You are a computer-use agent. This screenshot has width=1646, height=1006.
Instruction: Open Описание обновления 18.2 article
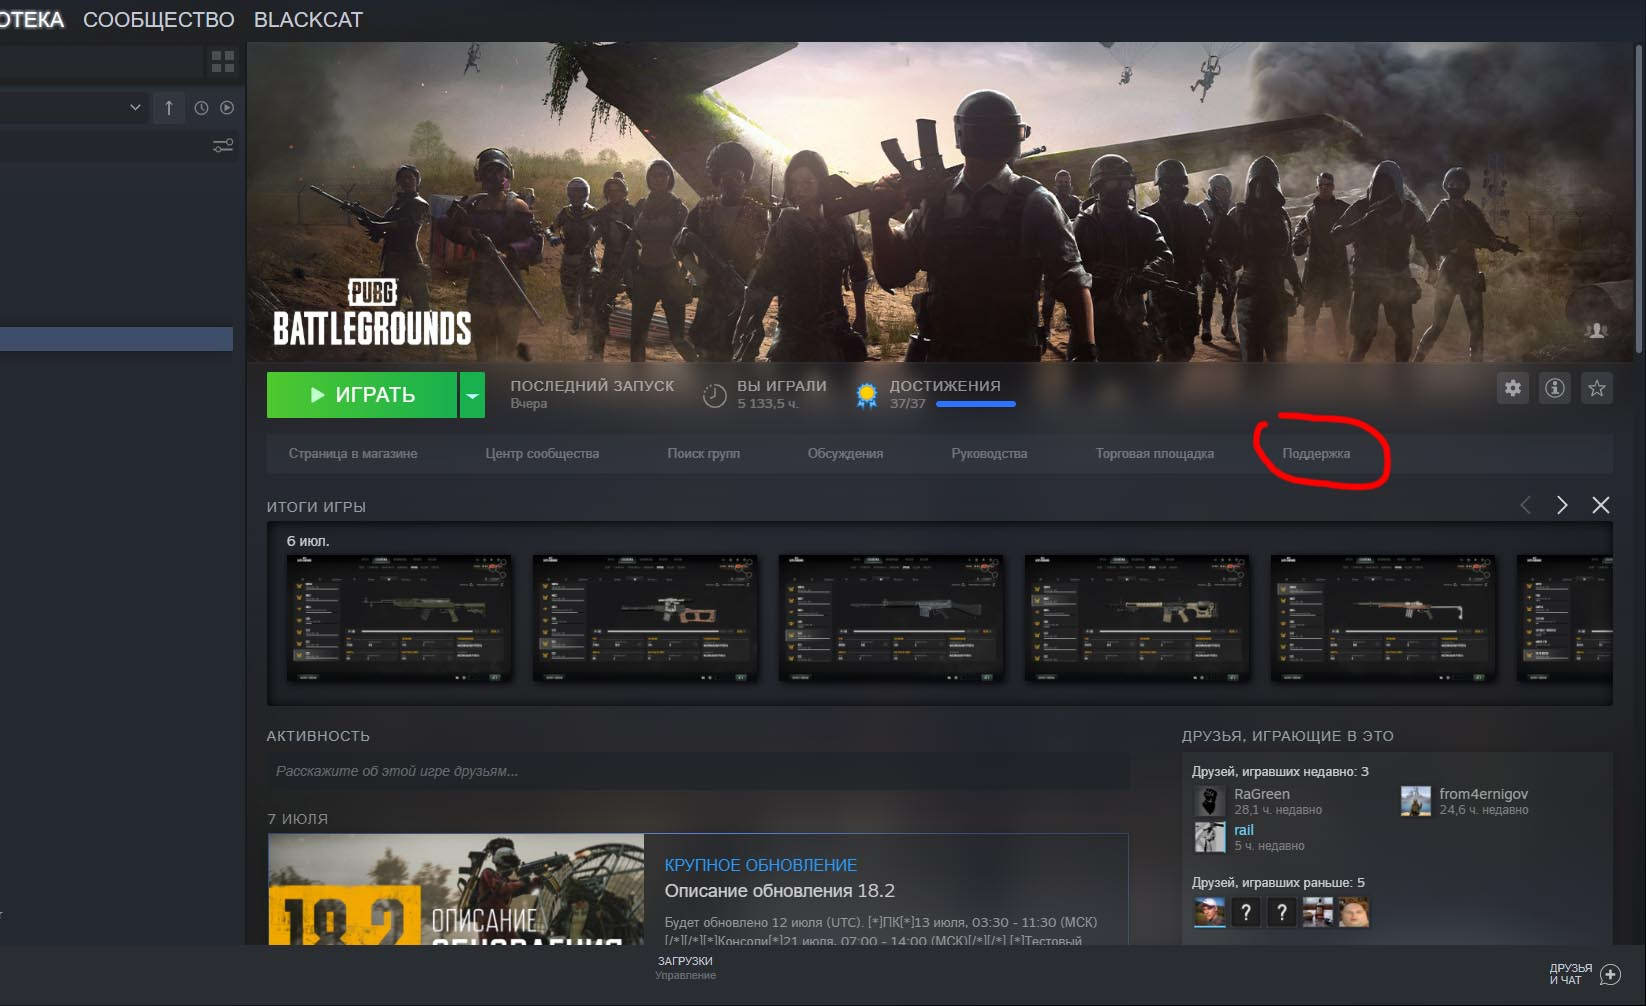coord(780,891)
